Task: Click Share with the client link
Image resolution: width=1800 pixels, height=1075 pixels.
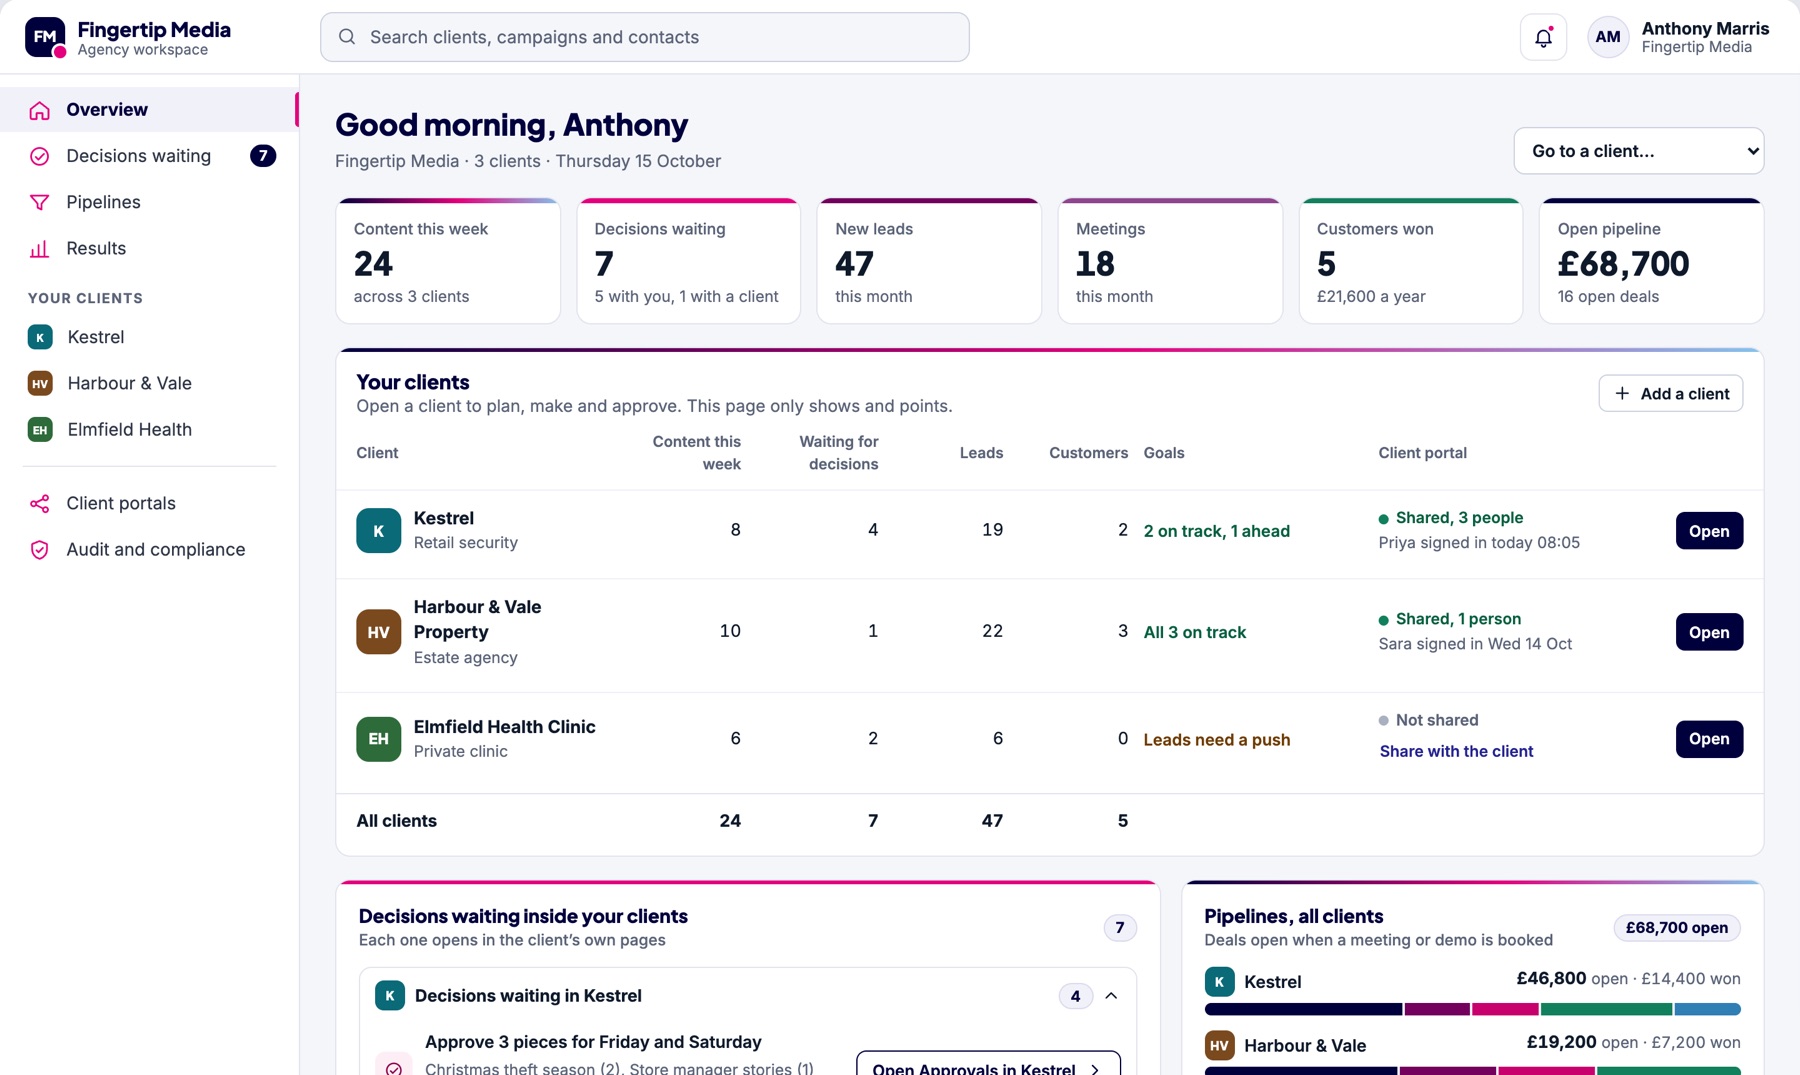Action: click(1456, 751)
